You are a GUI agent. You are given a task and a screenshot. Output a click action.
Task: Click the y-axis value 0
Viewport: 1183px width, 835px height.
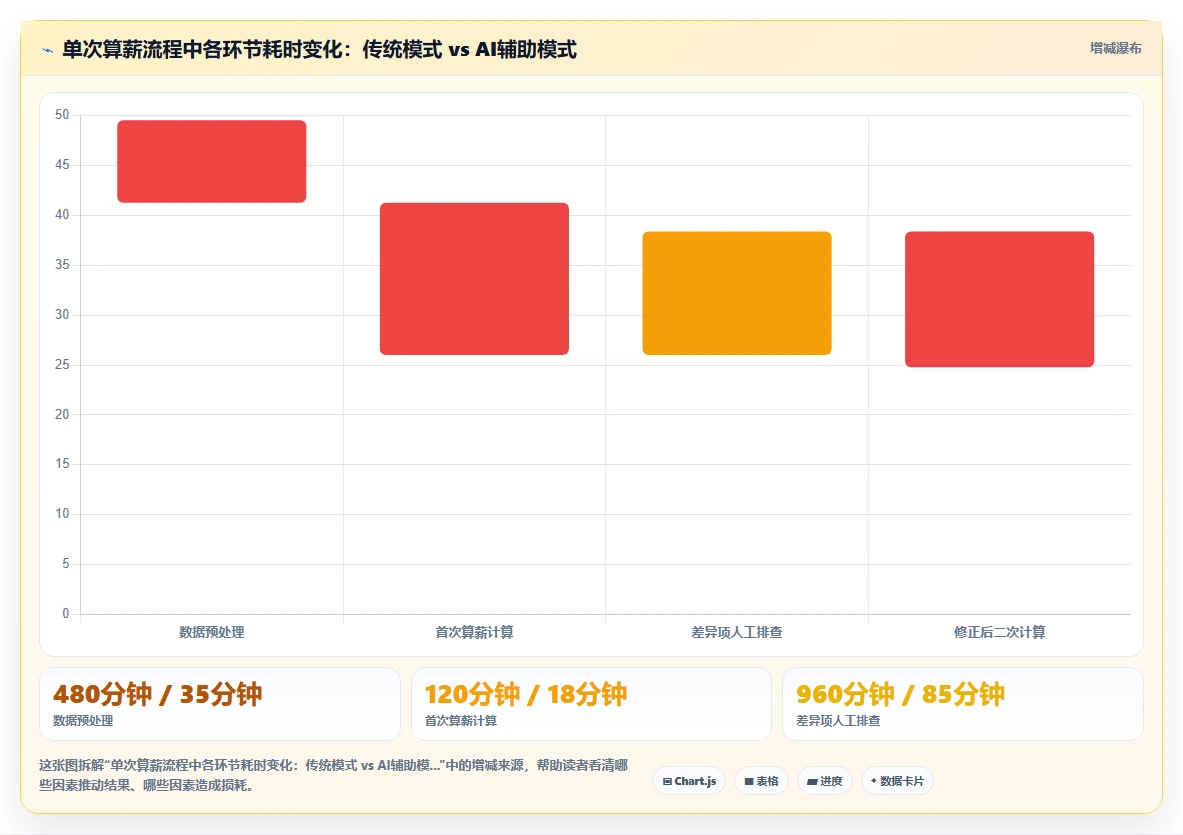point(66,614)
